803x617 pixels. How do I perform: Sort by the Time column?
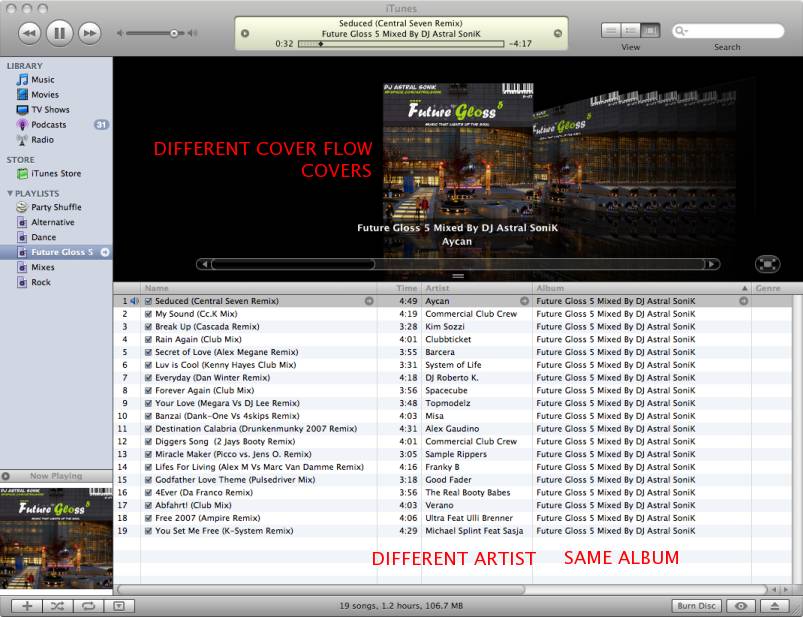(x=399, y=288)
